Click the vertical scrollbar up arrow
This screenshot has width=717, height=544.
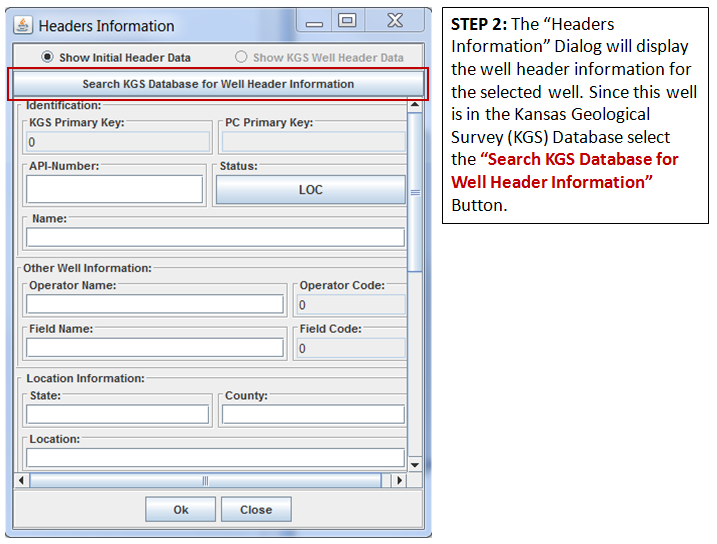point(415,105)
